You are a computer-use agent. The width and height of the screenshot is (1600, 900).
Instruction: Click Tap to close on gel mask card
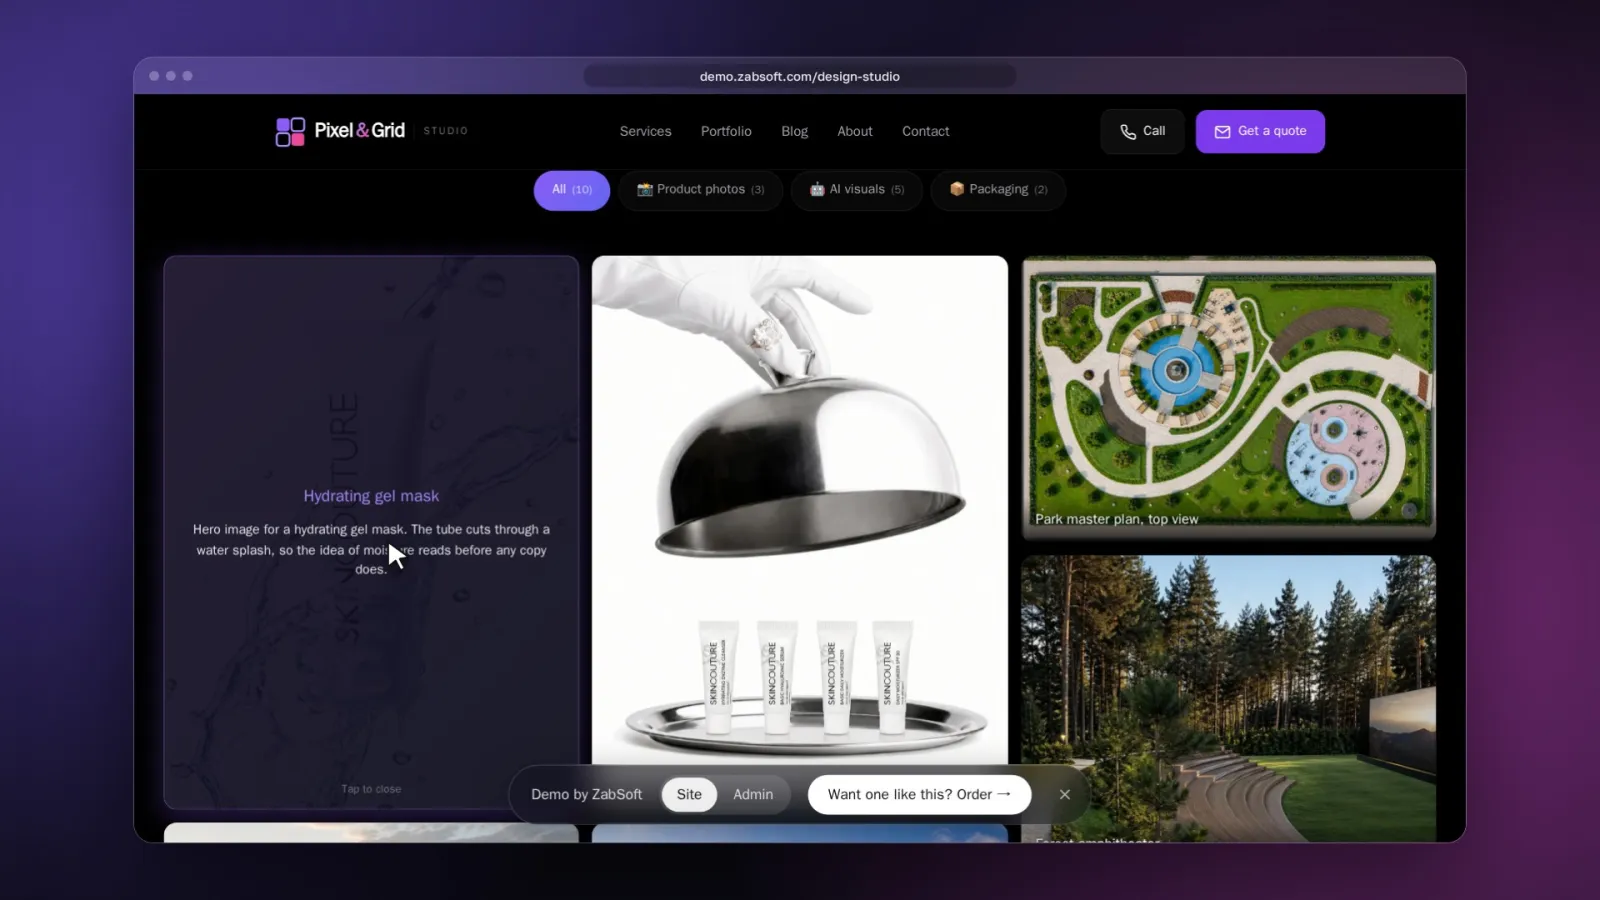371,789
